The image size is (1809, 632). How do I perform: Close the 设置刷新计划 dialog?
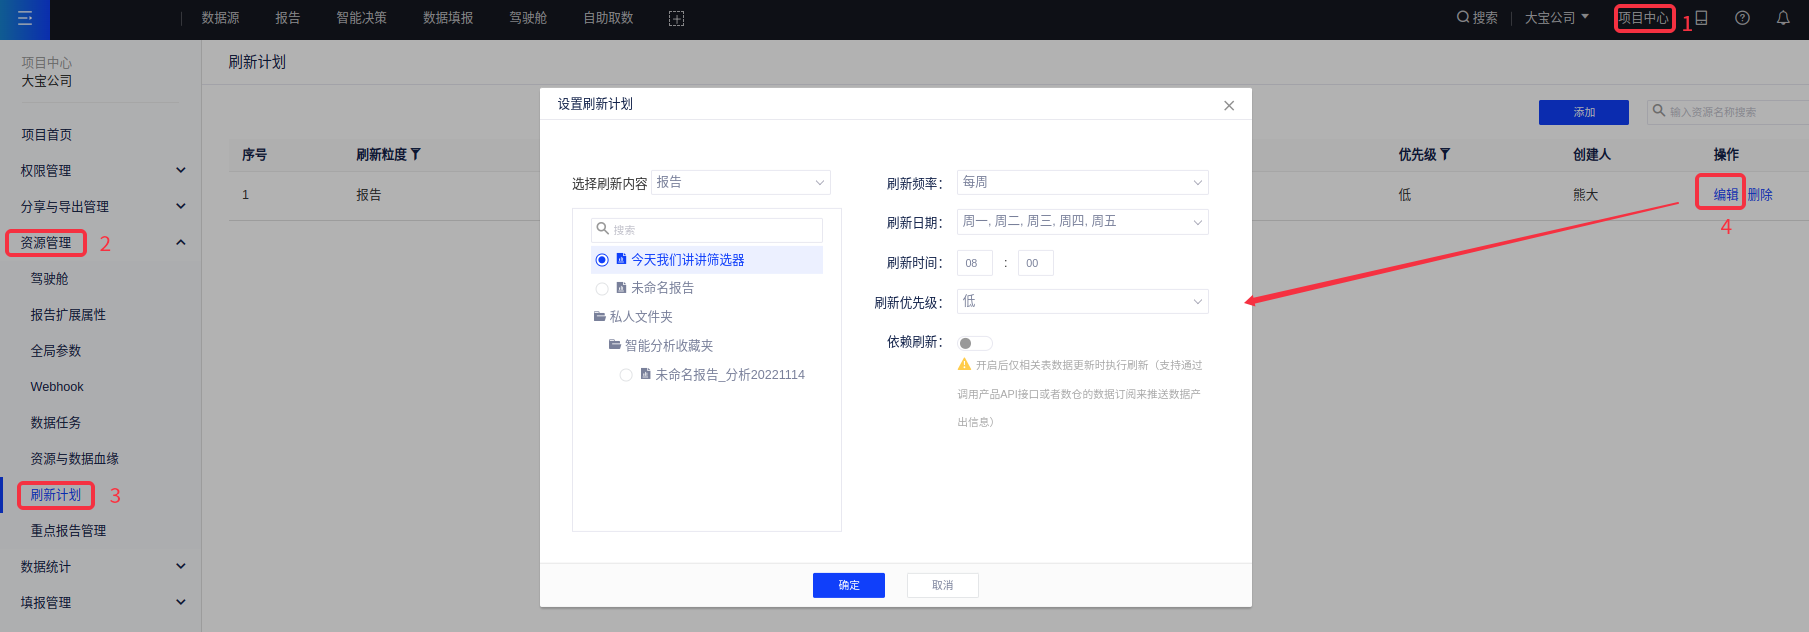click(1229, 106)
